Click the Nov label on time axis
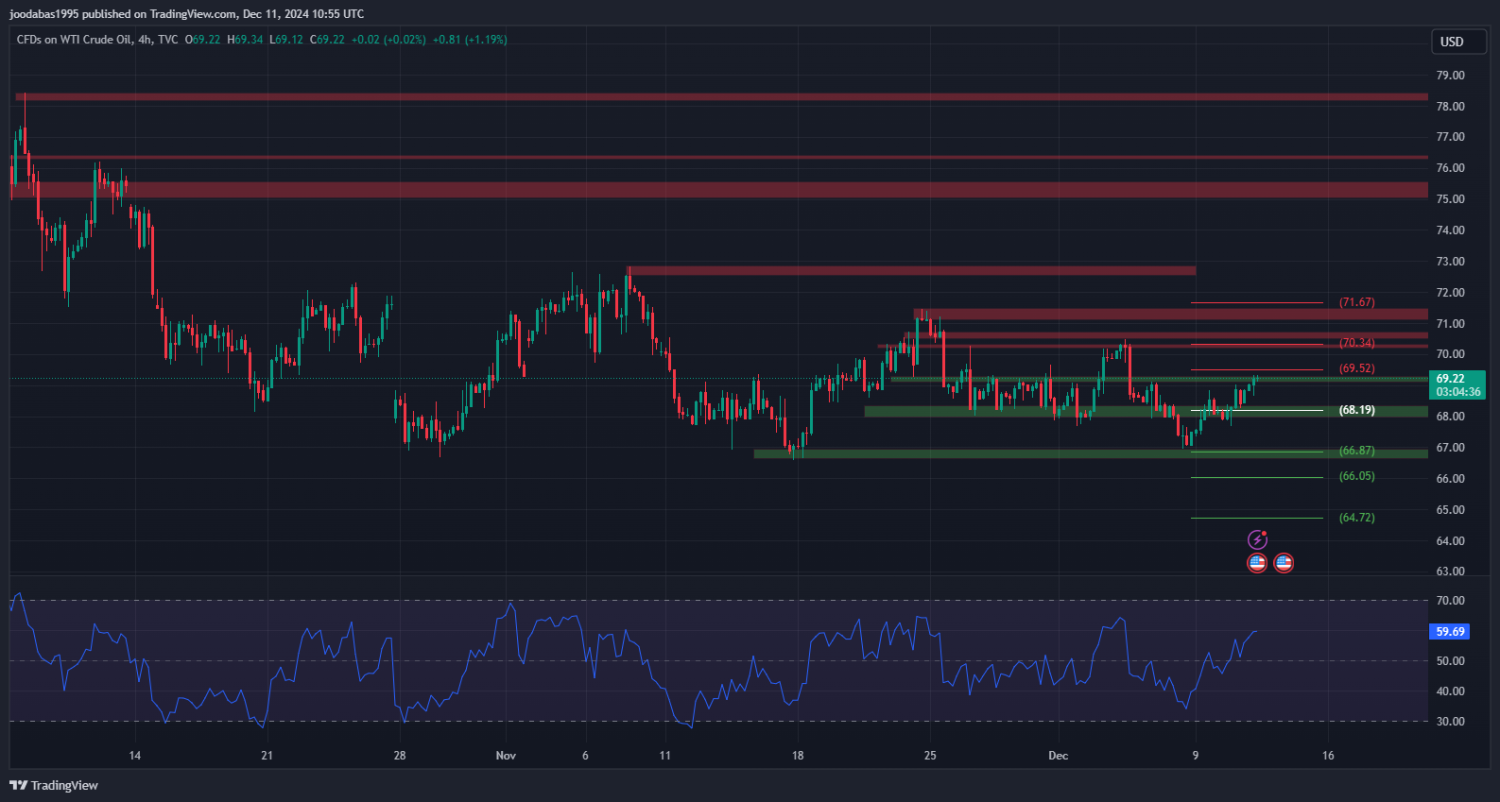1500x802 pixels. [x=506, y=756]
